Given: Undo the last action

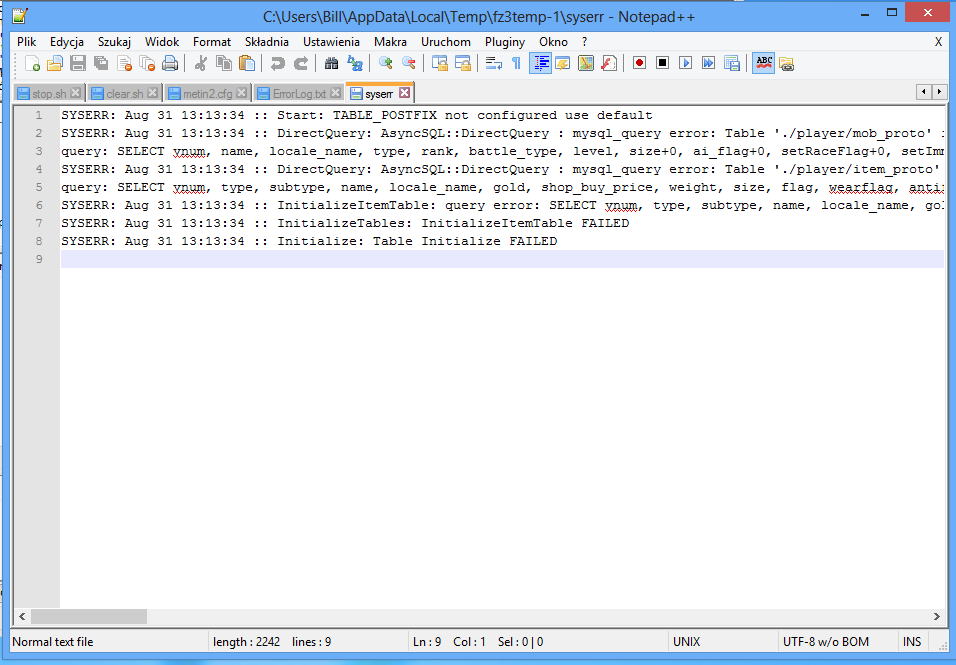Looking at the screenshot, I should [x=277, y=63].
